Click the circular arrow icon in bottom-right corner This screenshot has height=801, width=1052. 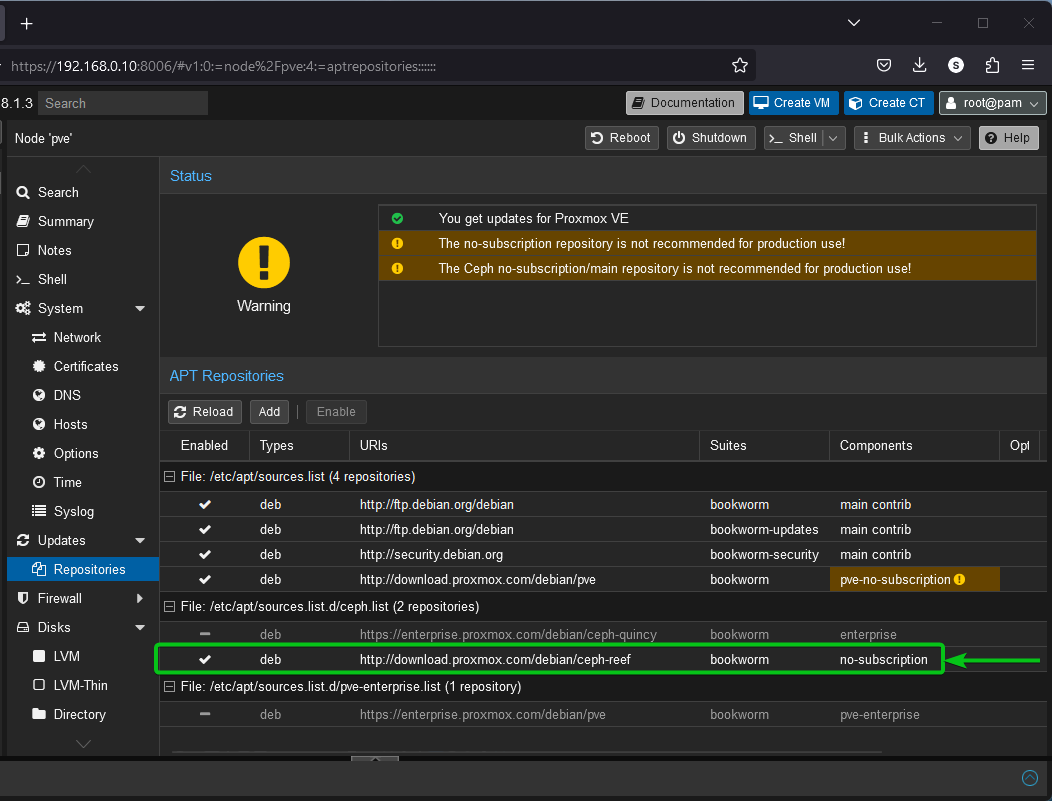[x=1029, y=778]
